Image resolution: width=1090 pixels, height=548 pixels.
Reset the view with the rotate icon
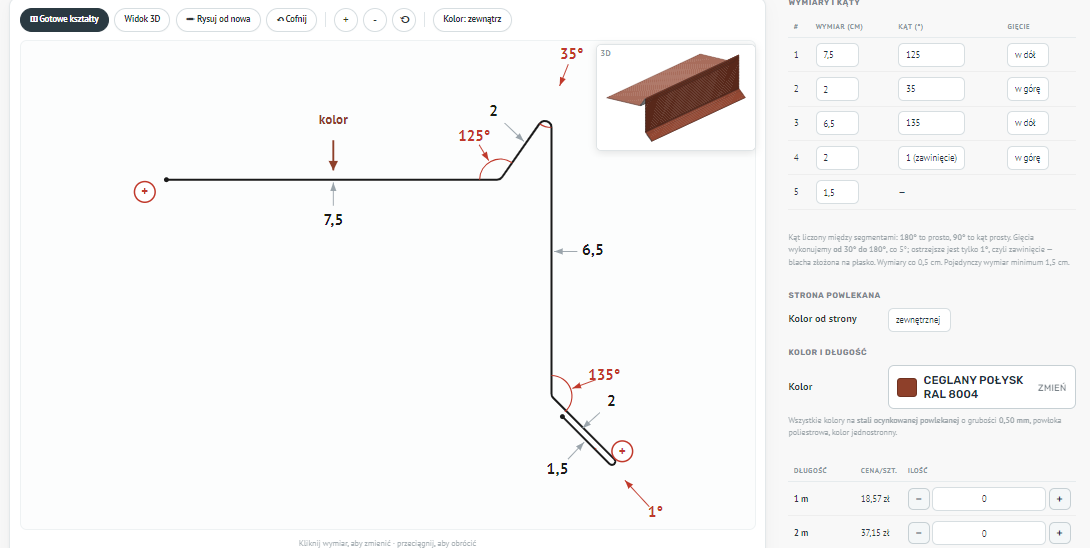[x=404, y=19]
